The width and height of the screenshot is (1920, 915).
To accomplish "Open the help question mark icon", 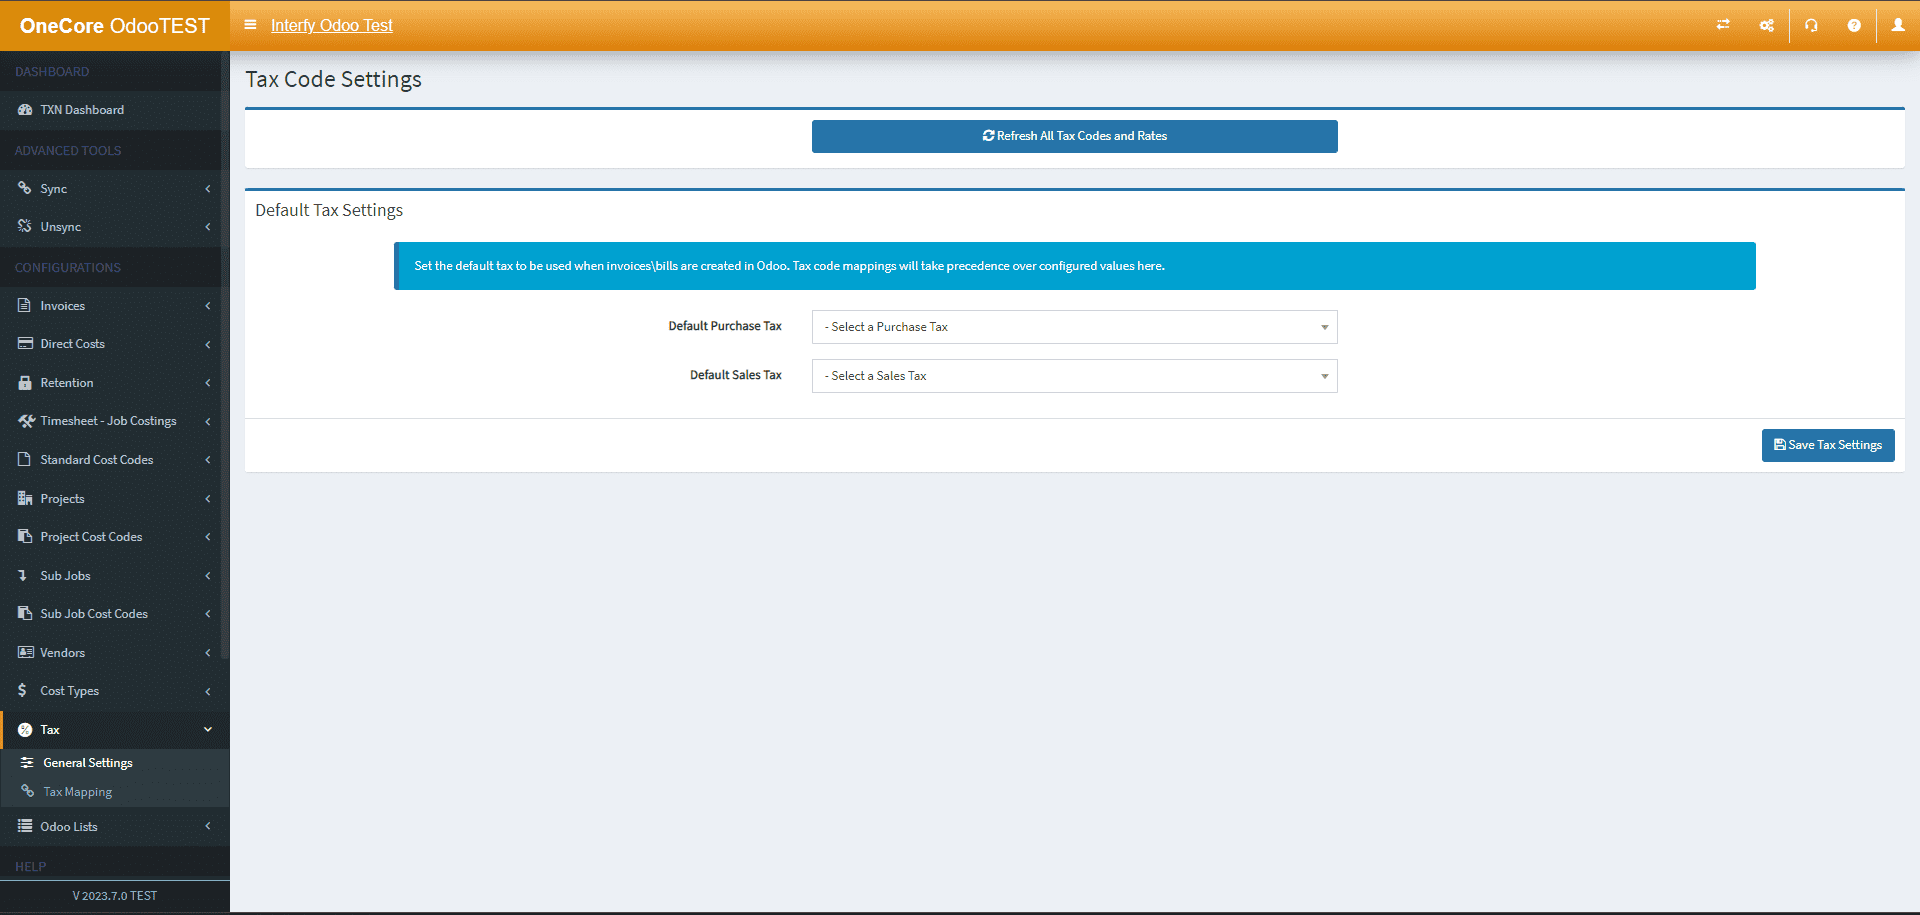I will pyautogui.click(x=1854, y=25).
